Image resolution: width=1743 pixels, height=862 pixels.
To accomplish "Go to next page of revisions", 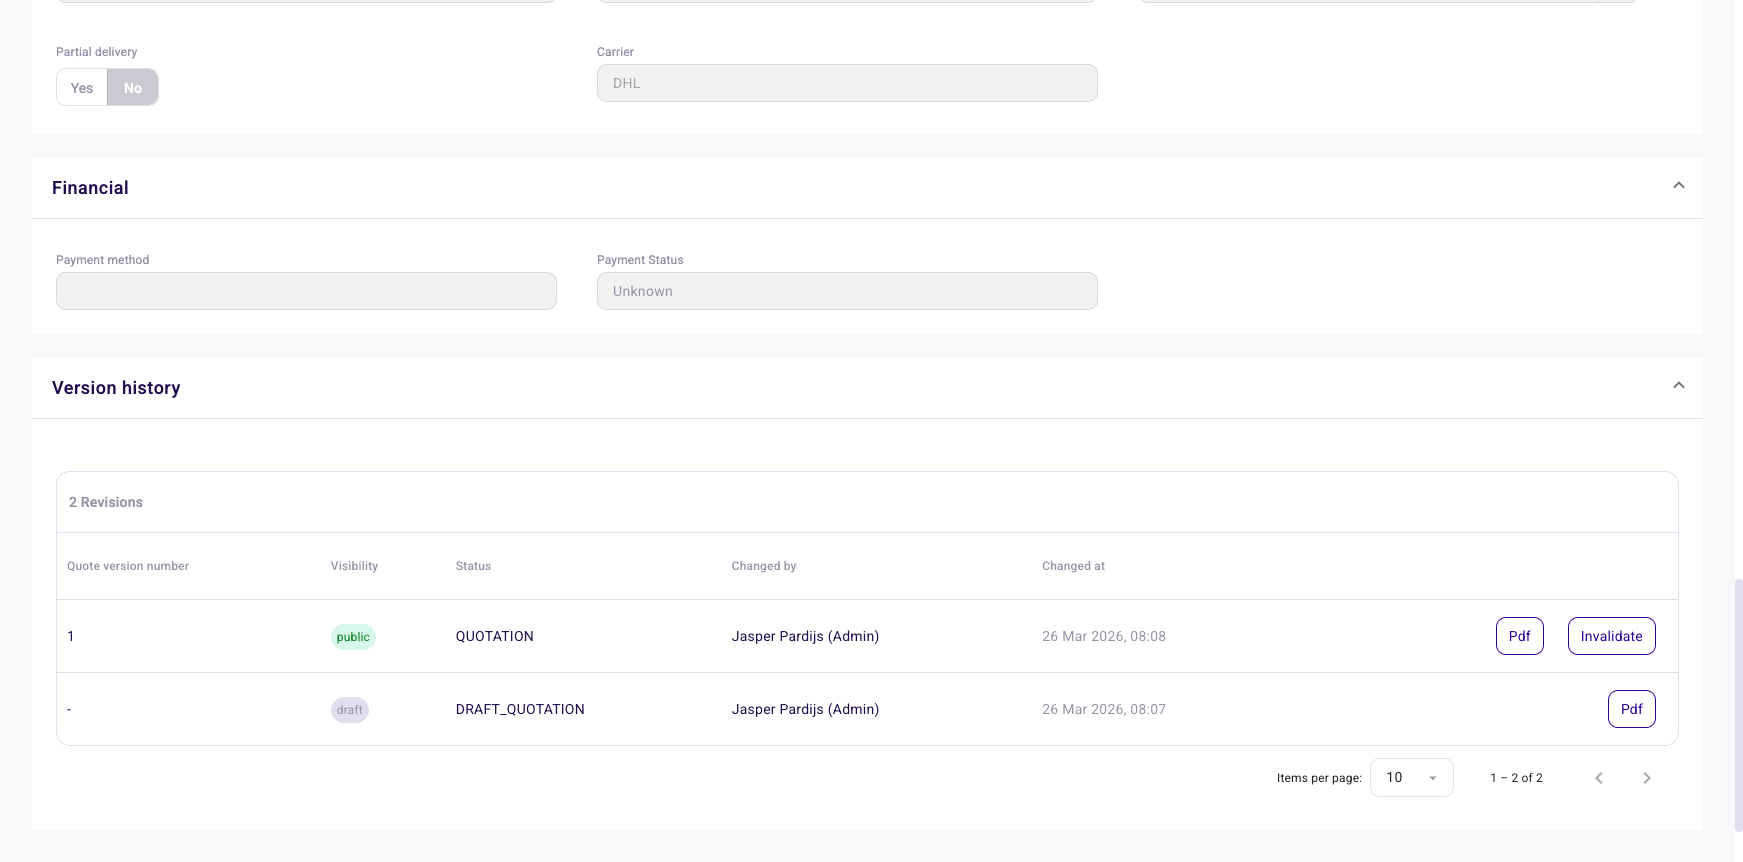I will [x=1646, y=778].
